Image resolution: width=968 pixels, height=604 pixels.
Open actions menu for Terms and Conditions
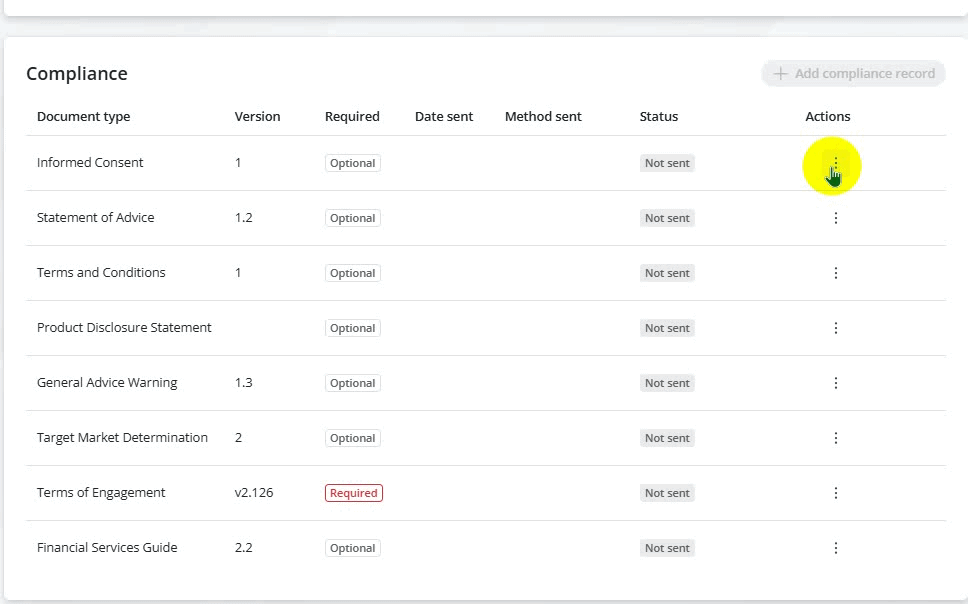tap(836, 273)
